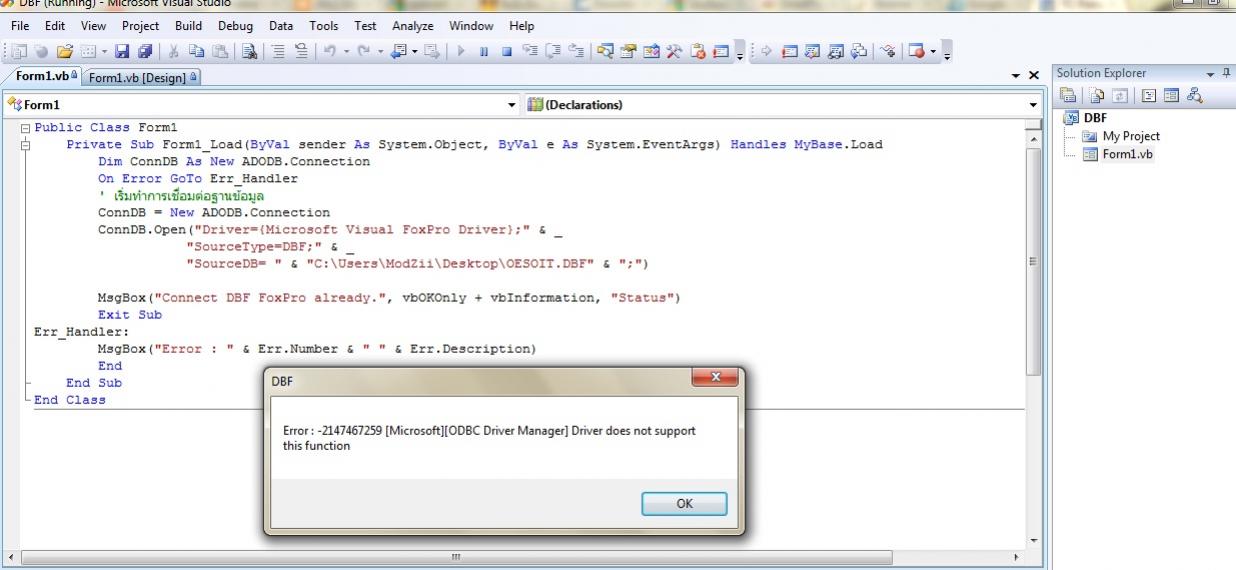Screen dimensions: 1236x570
Task: Open the Add New Item dropdown arrow
Action: pyautogui.click(x=104, y=50)
